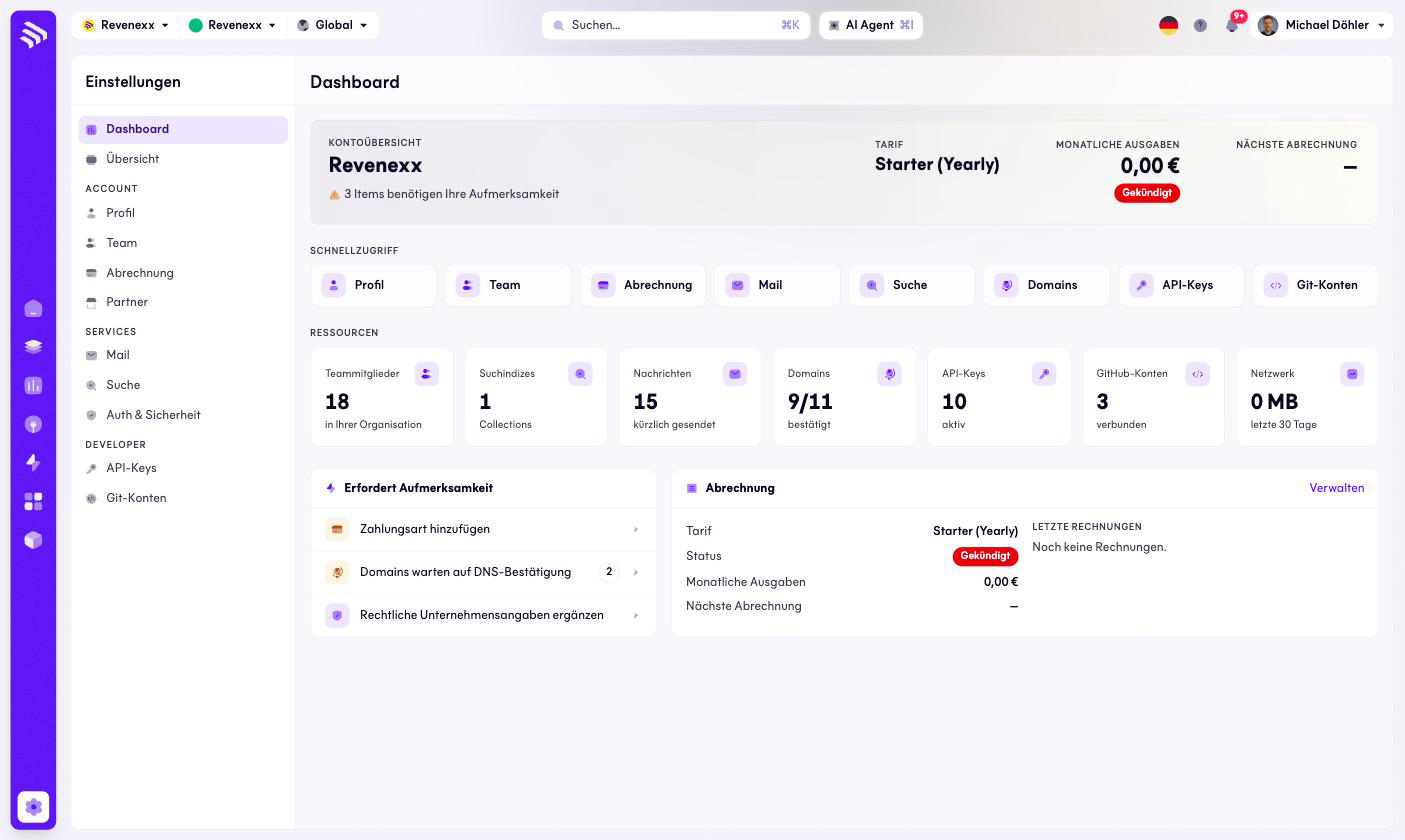1405x840 pixels.
Task: Open the apps grid icon in left rail
Action: [33, 501]
